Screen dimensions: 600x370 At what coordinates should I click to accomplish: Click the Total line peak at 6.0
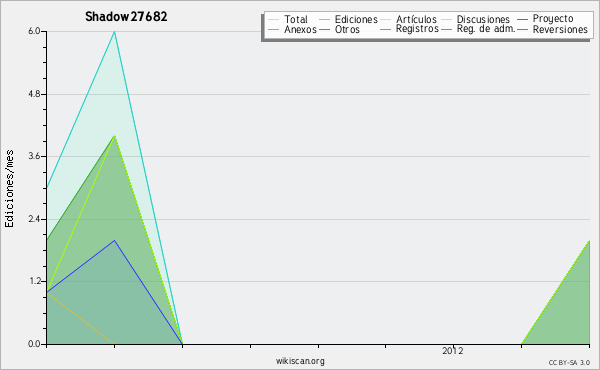114,32
